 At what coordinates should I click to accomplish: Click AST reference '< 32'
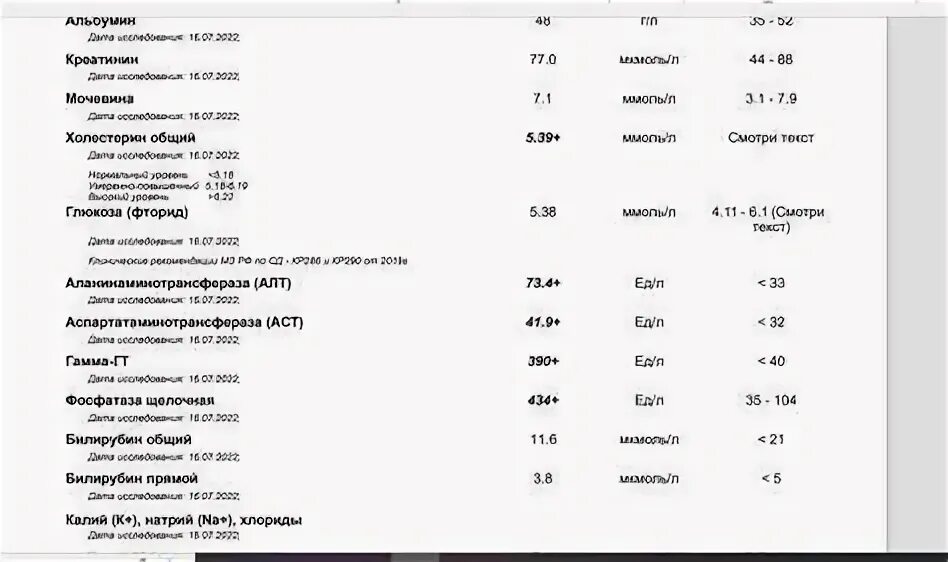770,322
